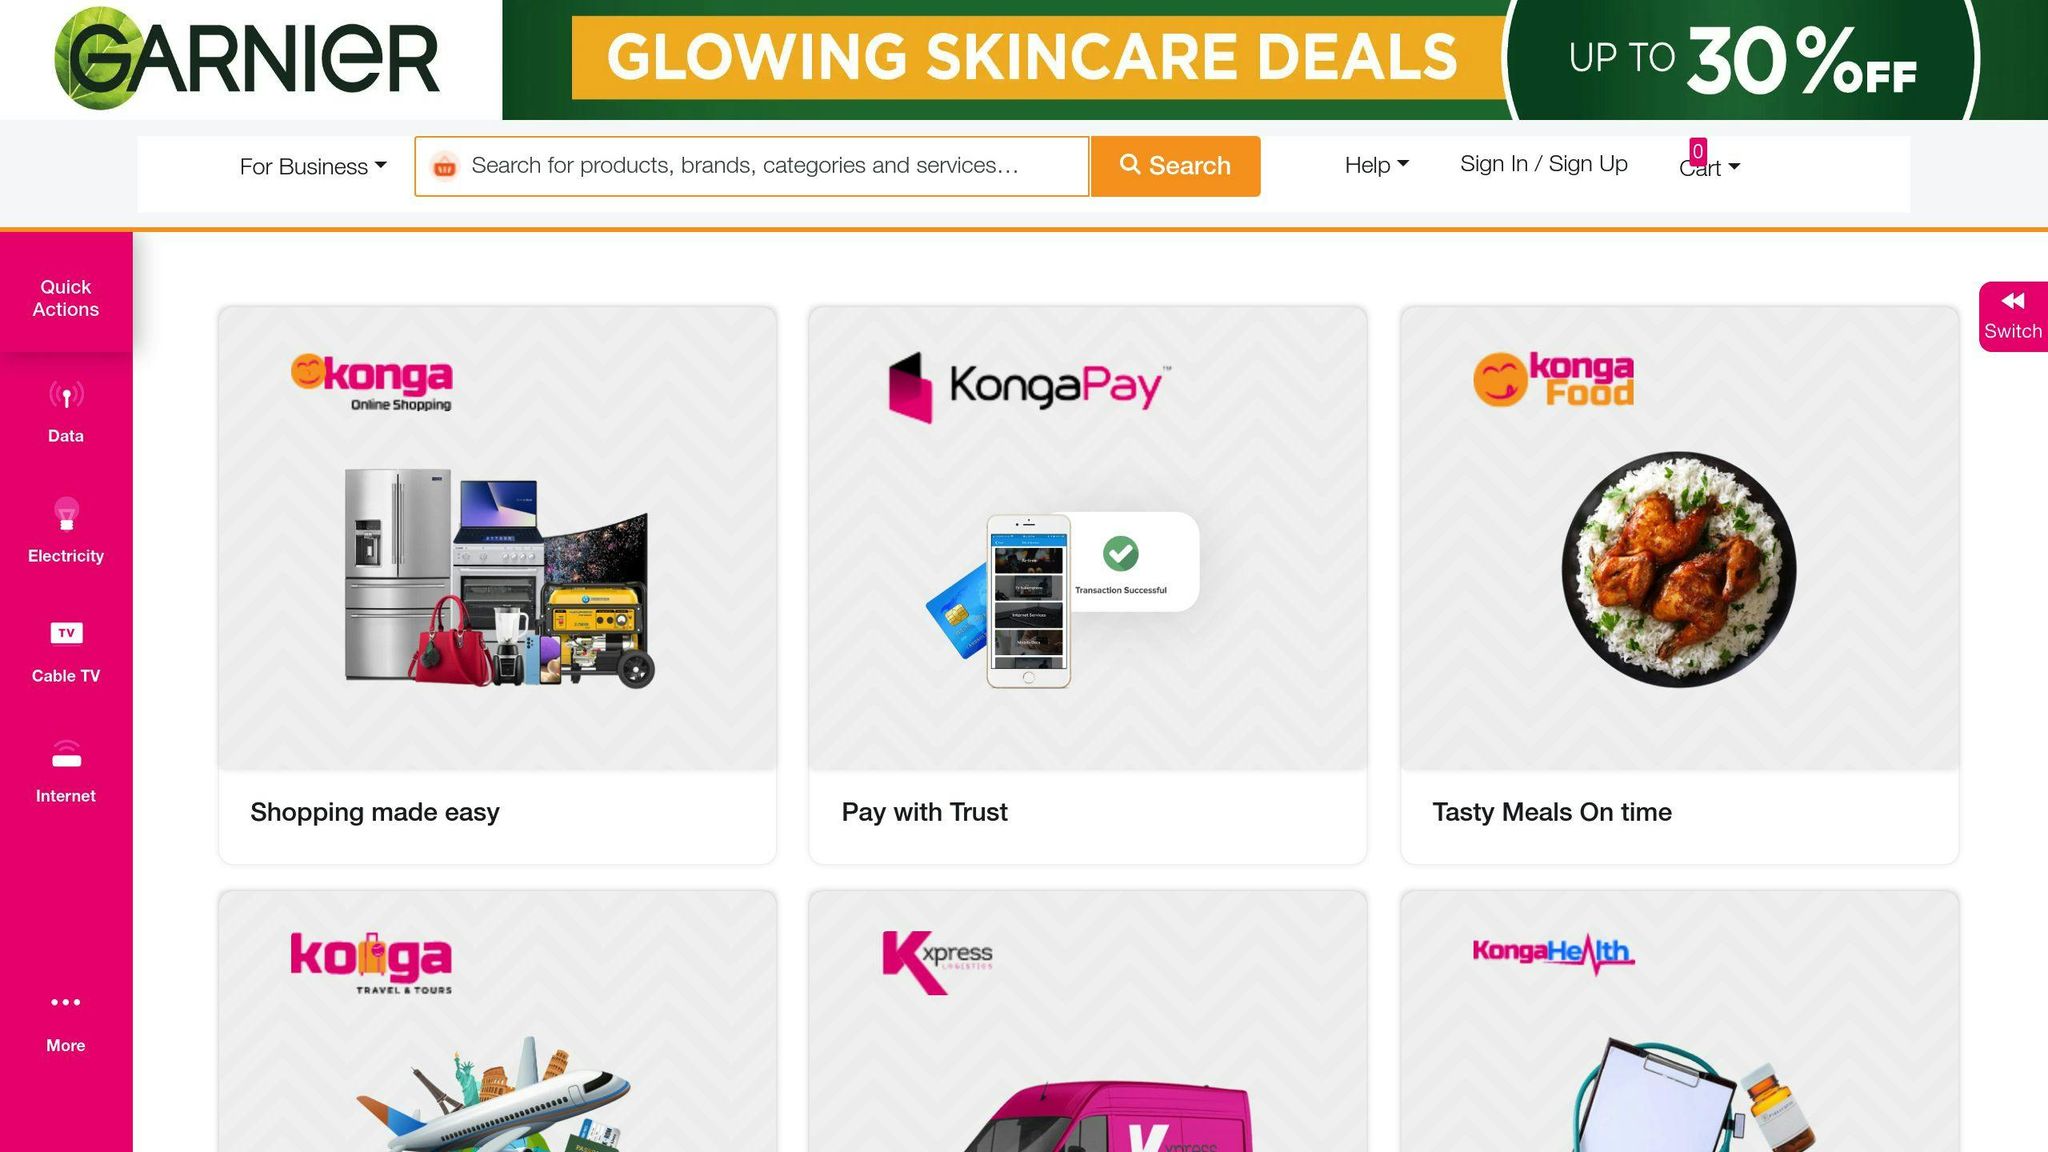Open the Shopping made easy card
This screenshot has height=1152, width=2048.
(x=497, y=585)
